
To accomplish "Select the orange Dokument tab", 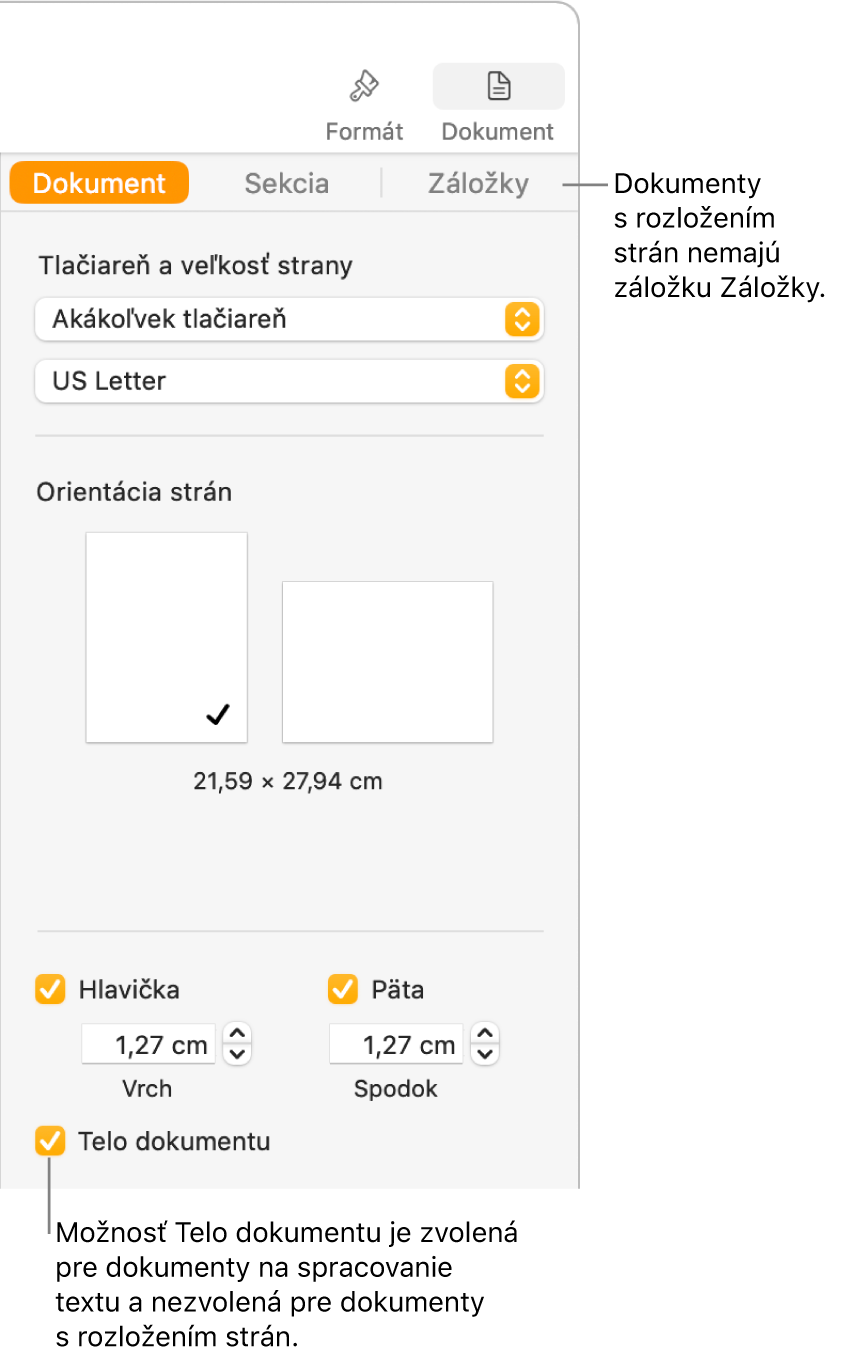I will pos(99,184).
